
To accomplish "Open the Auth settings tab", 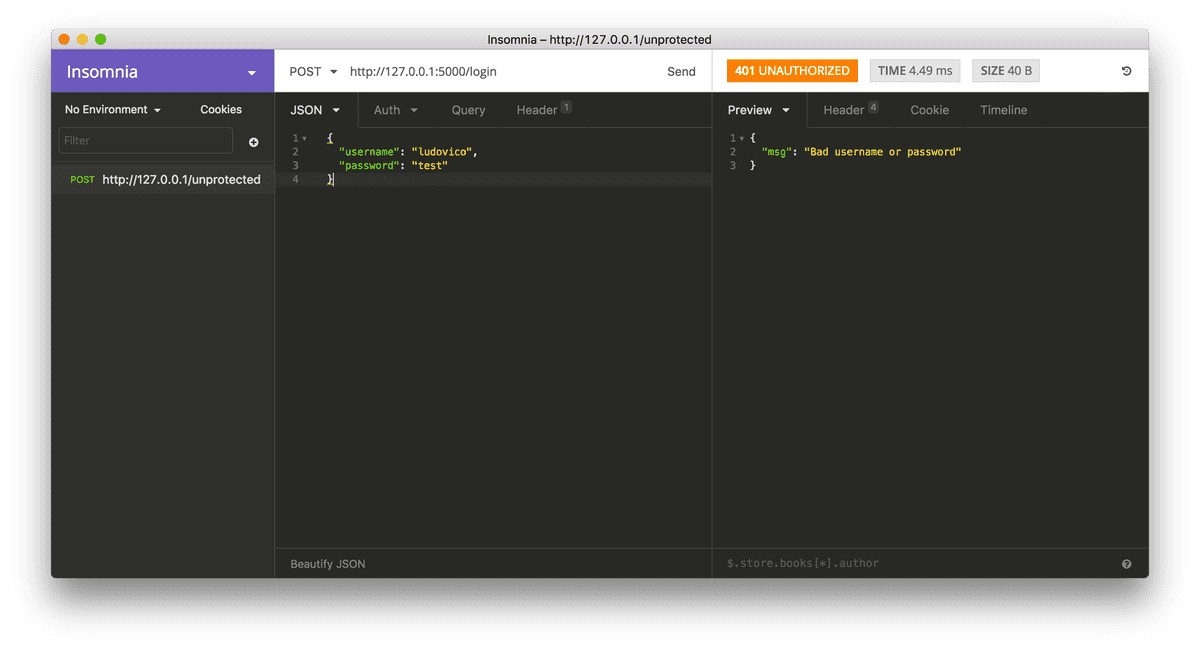I will 394,109.
